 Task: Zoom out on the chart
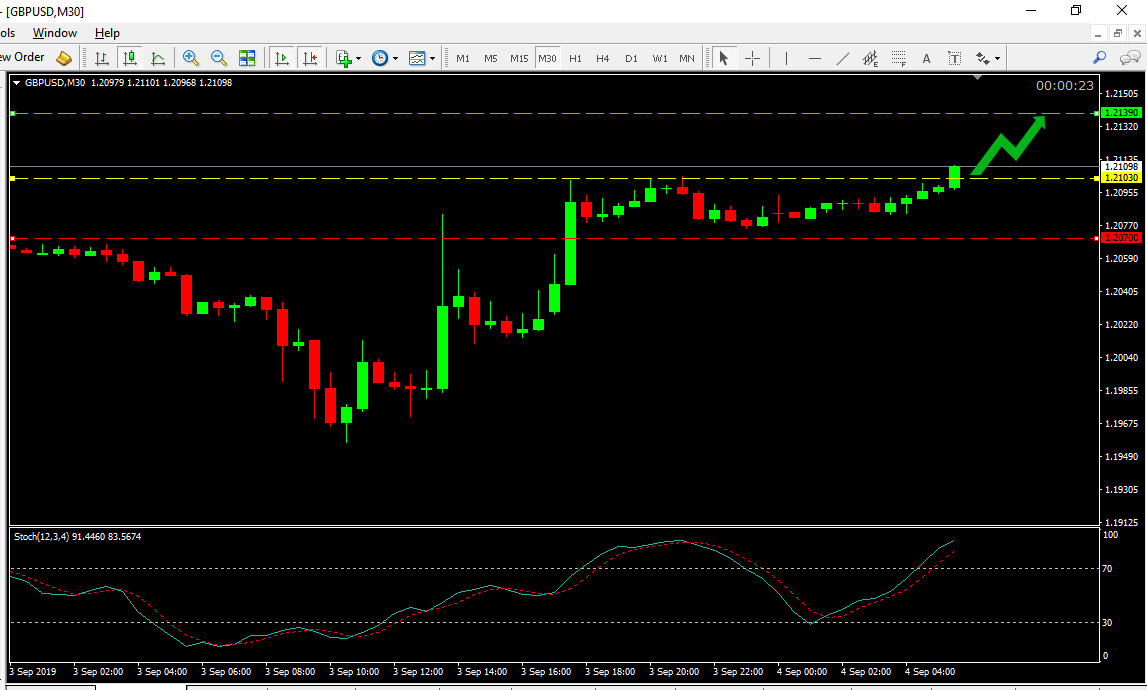pos(219,58)
